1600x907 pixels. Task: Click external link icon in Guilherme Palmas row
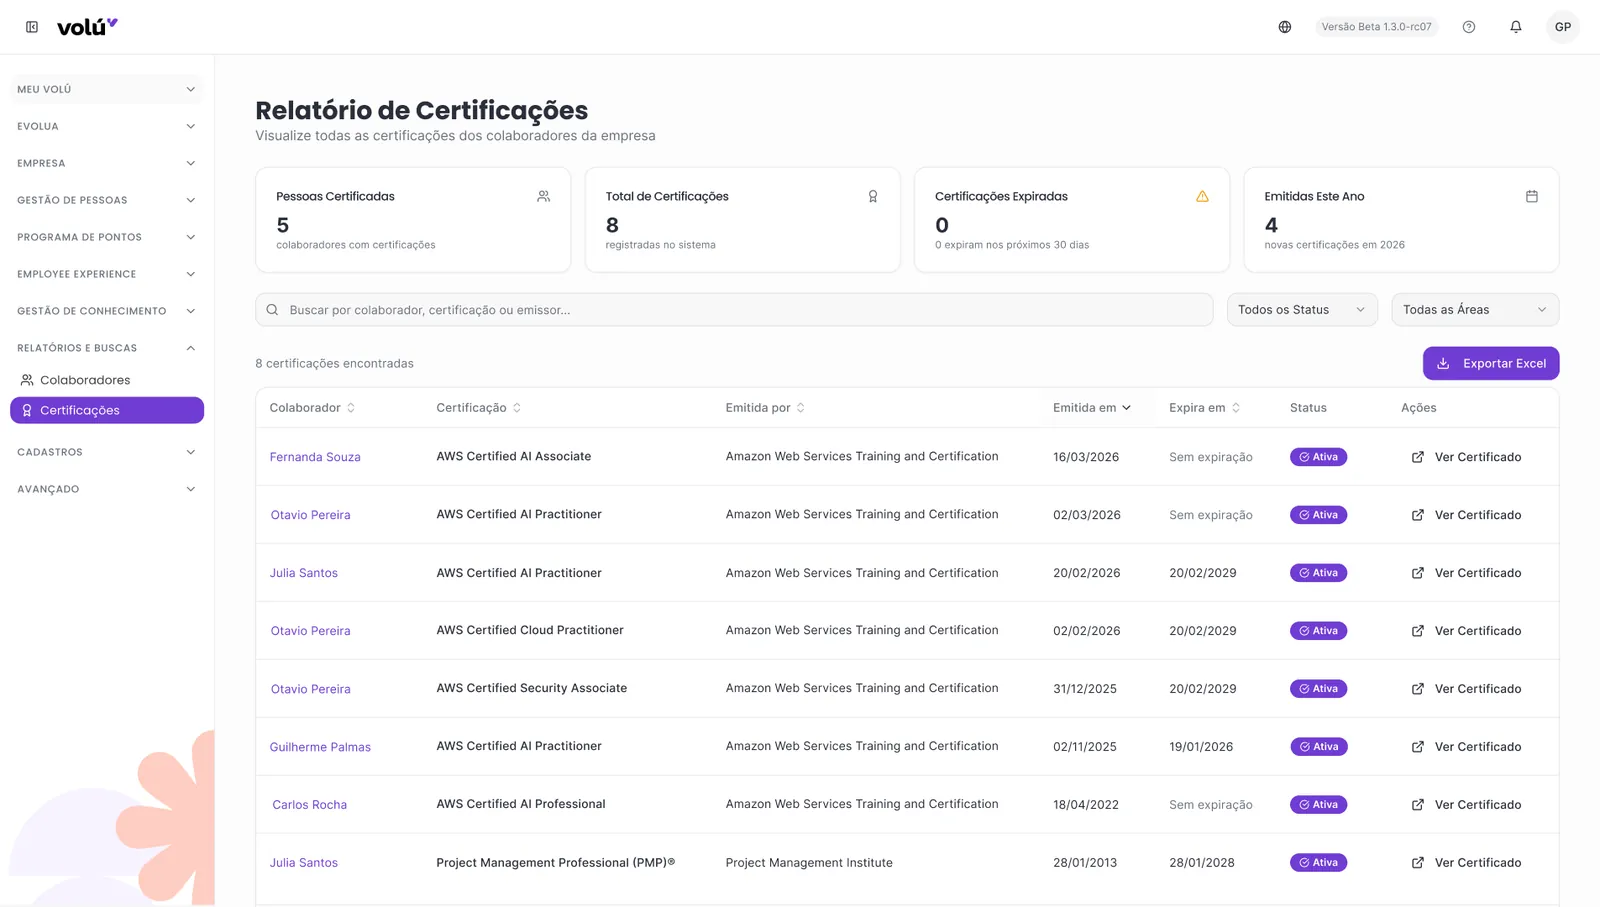(x=1418, y=747)
